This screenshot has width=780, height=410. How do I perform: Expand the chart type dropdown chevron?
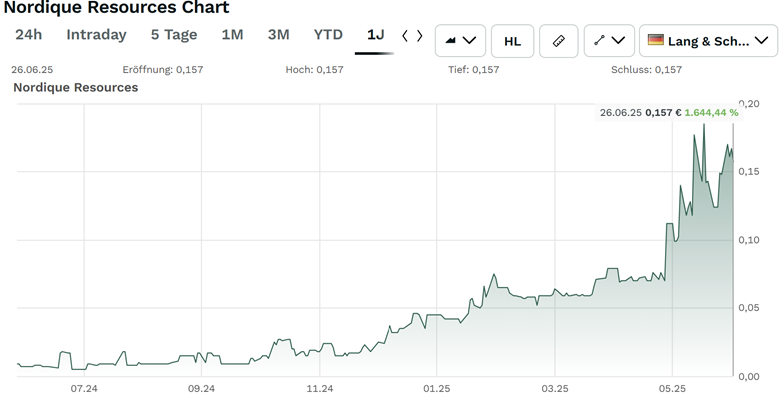(x=470, y=41)
